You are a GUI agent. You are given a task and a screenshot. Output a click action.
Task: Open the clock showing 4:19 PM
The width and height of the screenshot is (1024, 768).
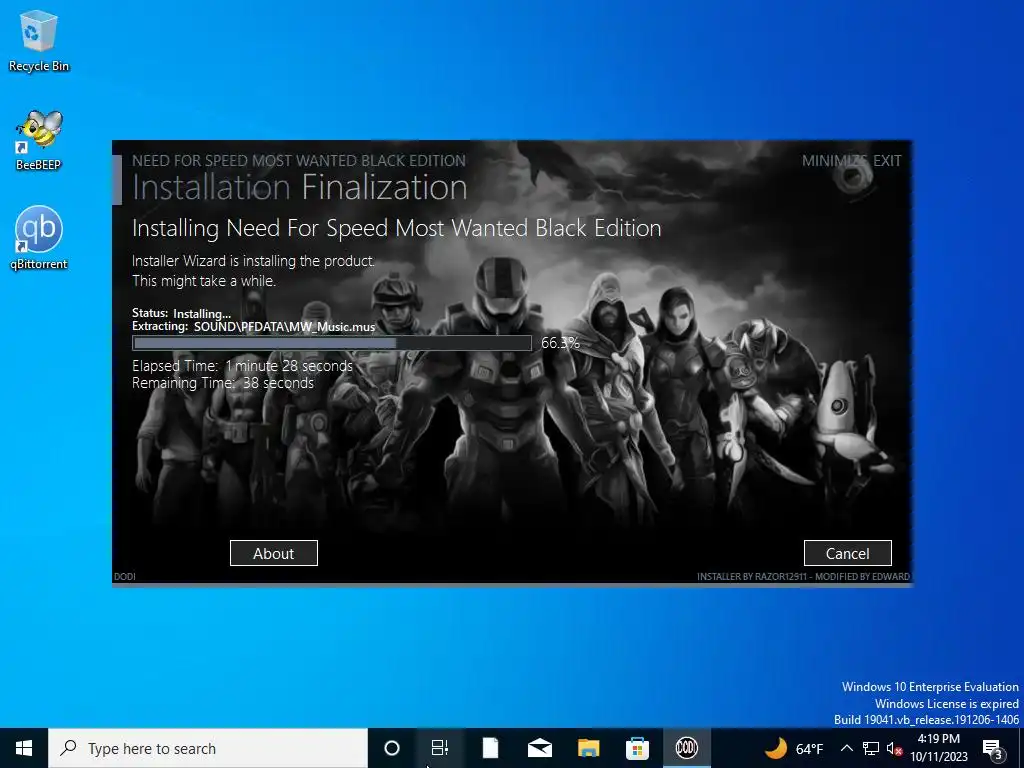point(938,748)
